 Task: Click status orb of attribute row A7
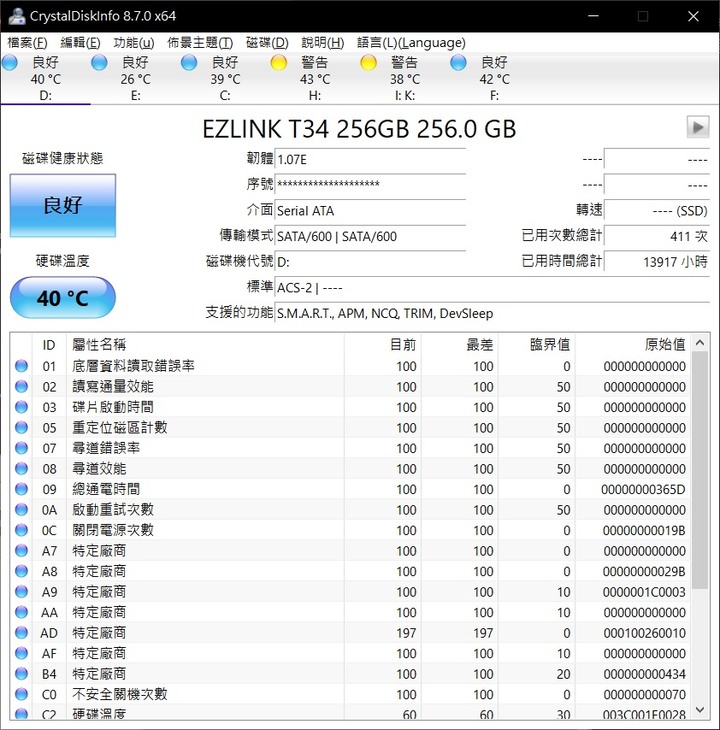pyautogui.click(x=21, y=550)
